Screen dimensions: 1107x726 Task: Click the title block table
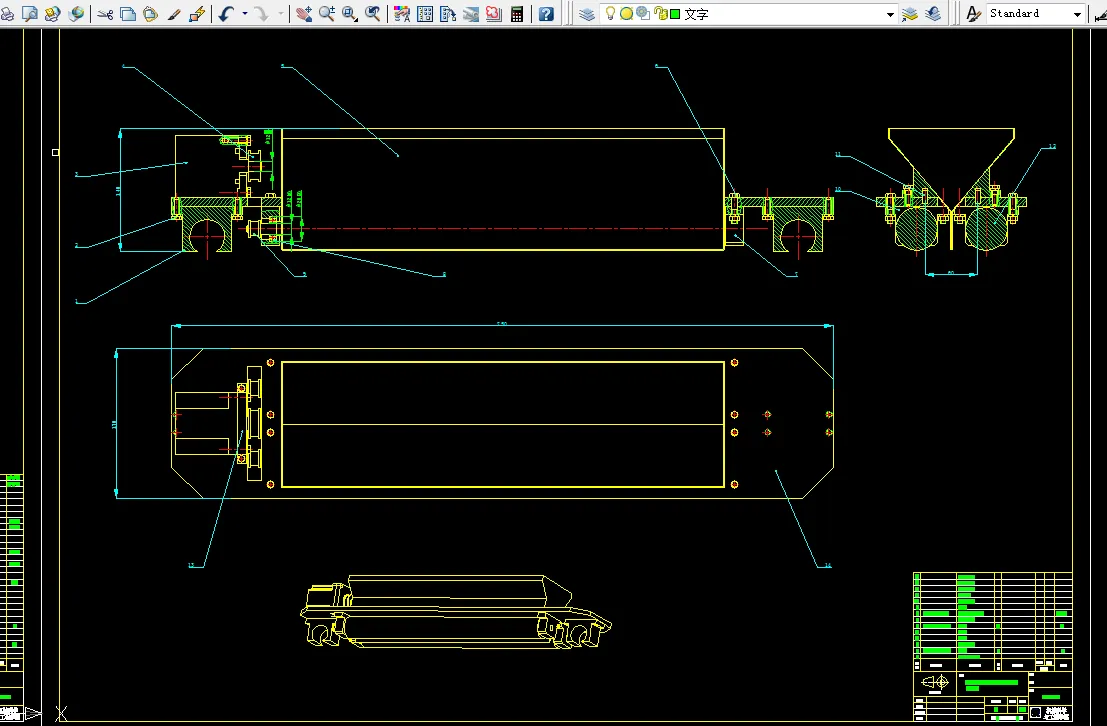click(x=993, y=646)
